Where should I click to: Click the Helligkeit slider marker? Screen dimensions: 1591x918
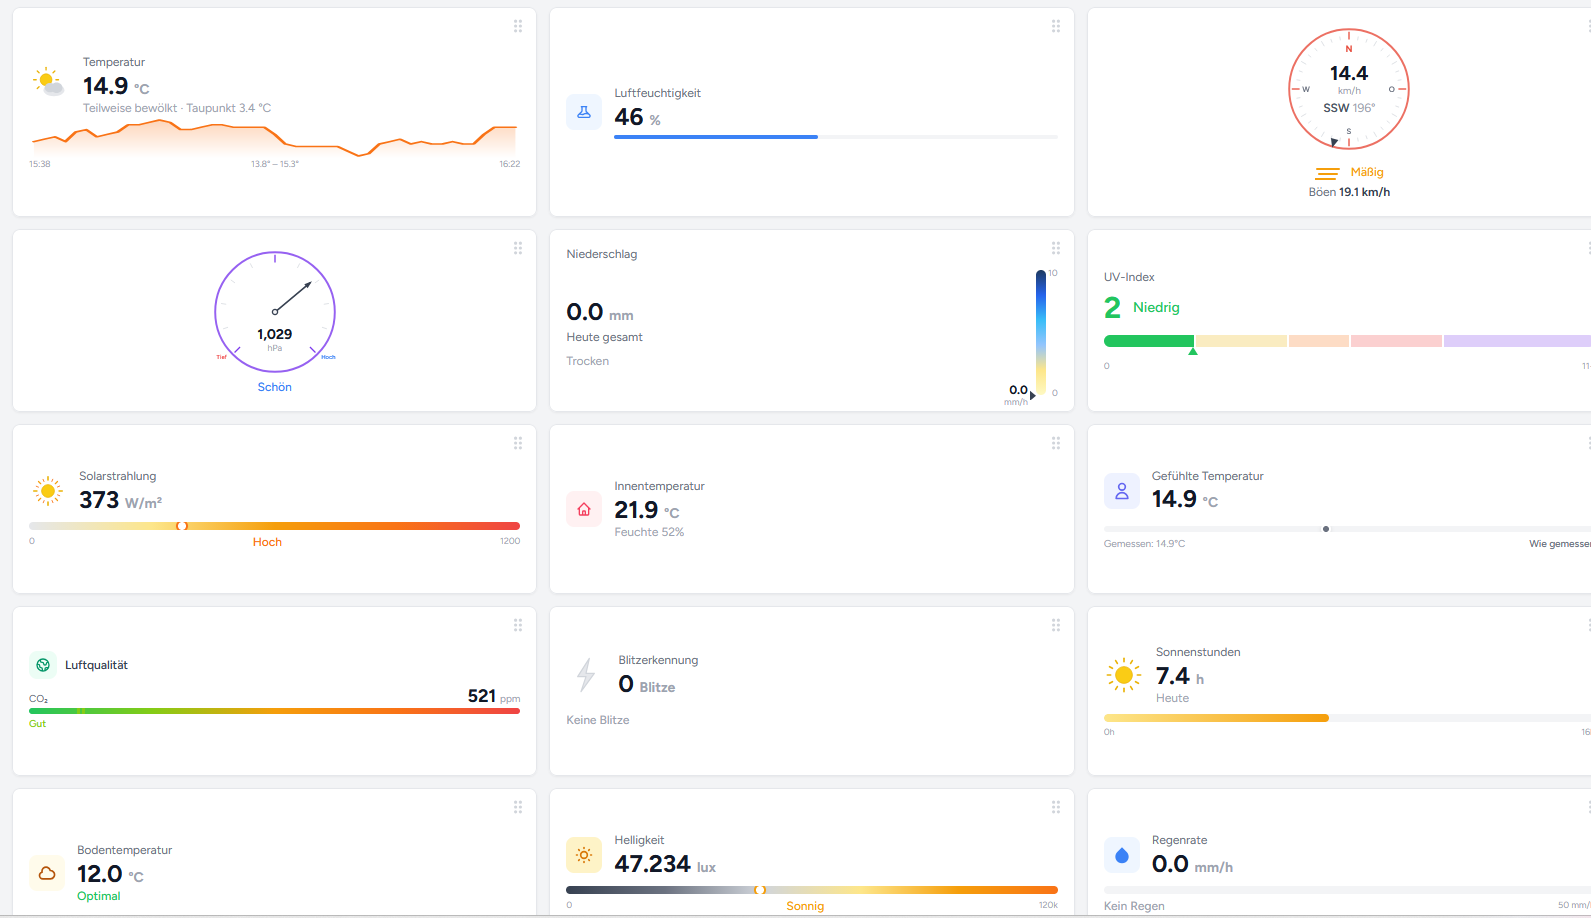[760, 890]
